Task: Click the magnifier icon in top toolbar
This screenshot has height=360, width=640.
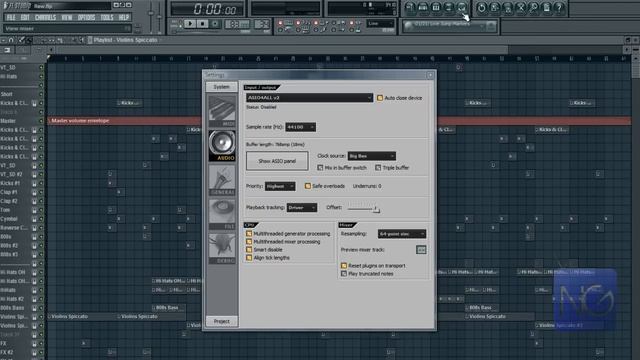Action: (x=533, y=8)
